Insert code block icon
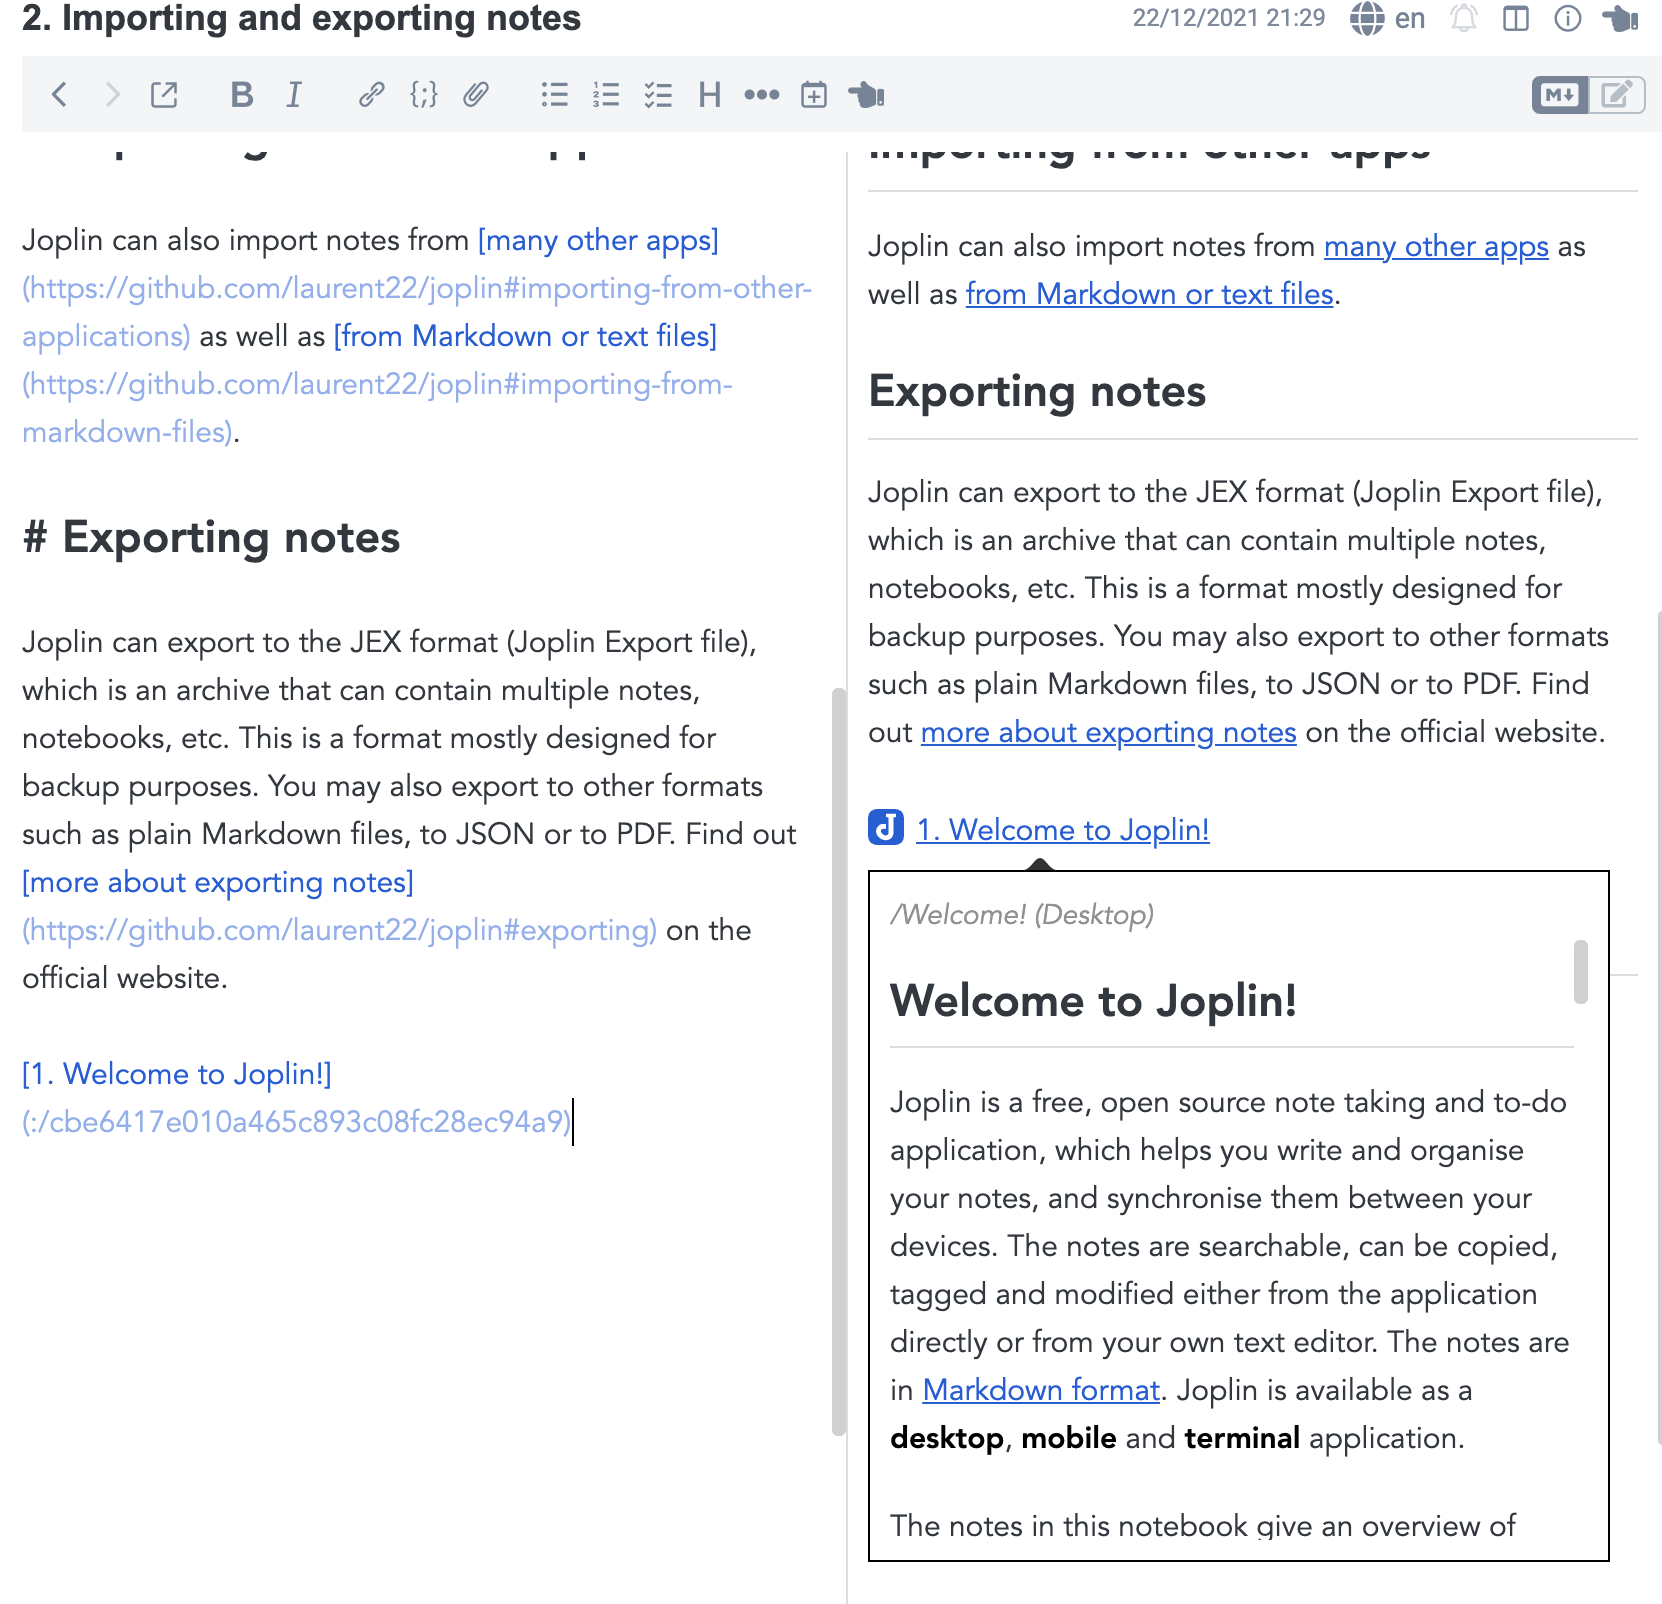 [x=424, y=95]
